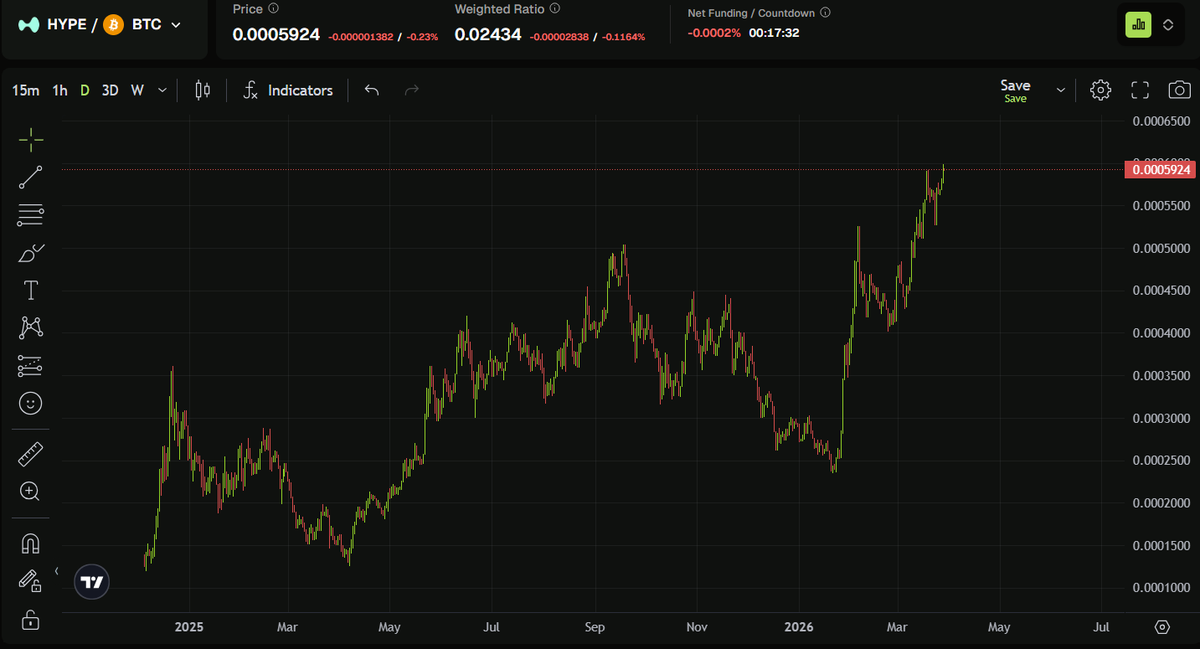Click the 0.0006500 price axis label
1200x649 pixels.
coord(1160,122)
